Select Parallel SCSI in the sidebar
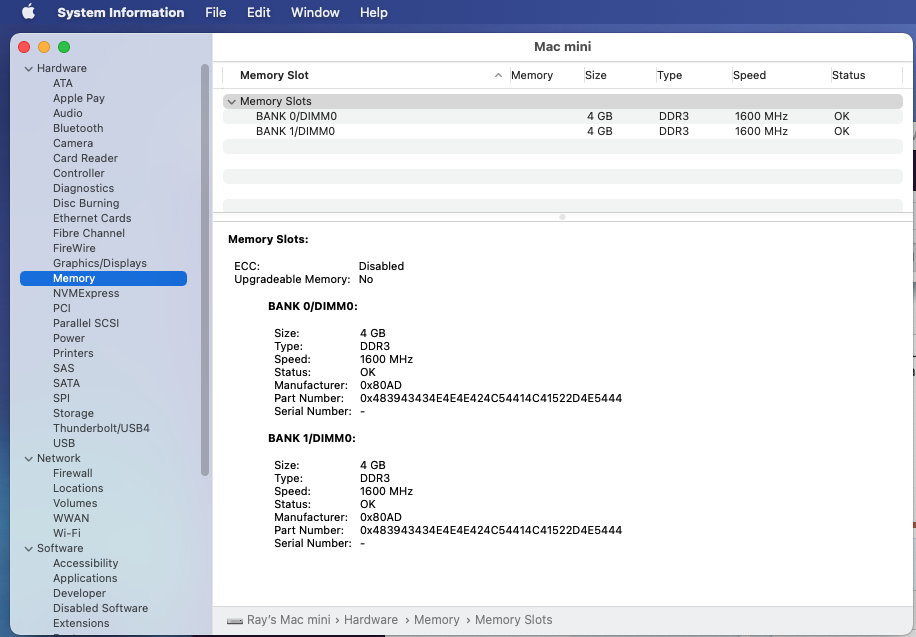This screenshot has height=637, width=916. click(86, 323)
